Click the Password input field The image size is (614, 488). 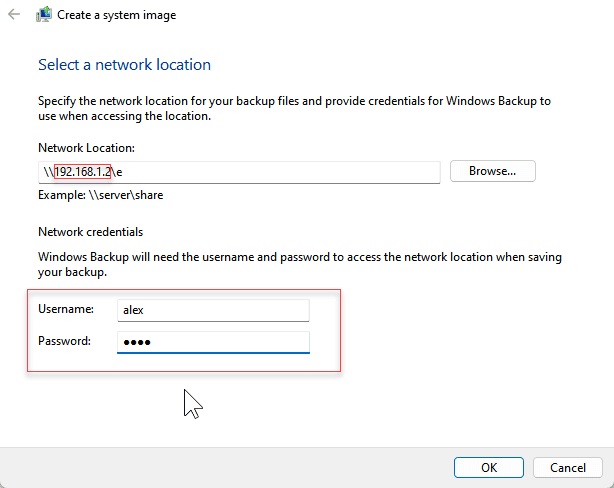(213, 342)
